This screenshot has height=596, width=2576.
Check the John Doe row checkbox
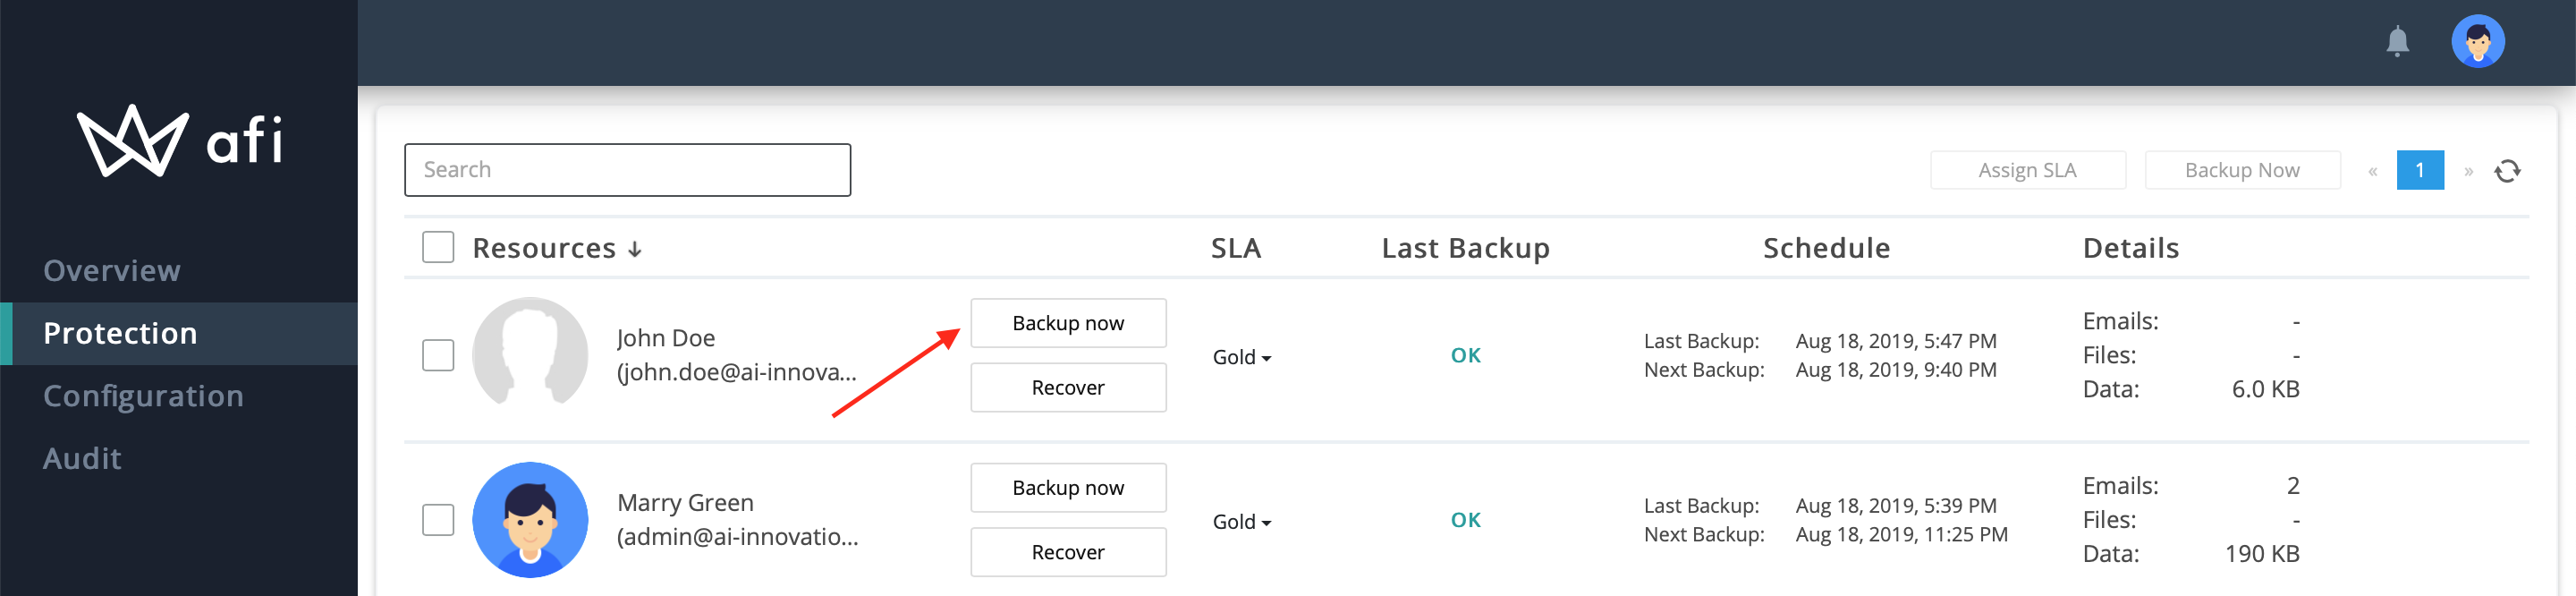pos(438,355)
